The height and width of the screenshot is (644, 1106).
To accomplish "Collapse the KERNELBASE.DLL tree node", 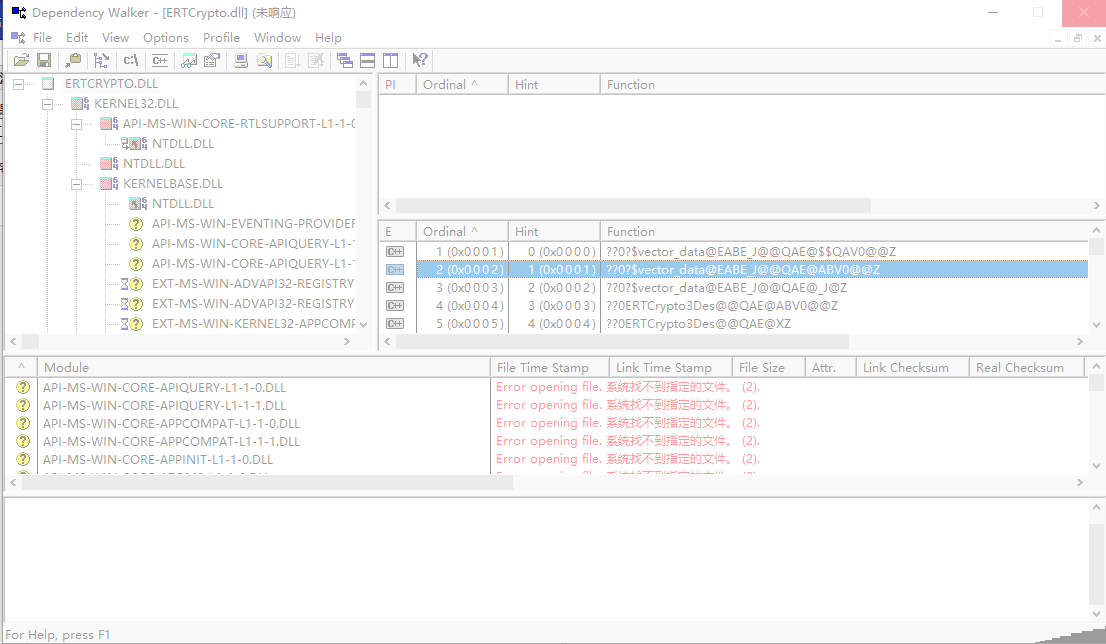I will (76, 184).
